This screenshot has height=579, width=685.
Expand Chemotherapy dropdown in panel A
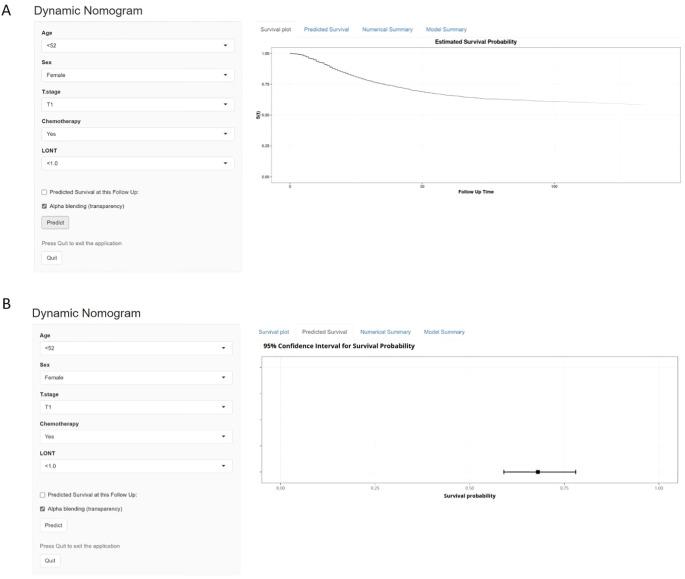coord(137,134)
